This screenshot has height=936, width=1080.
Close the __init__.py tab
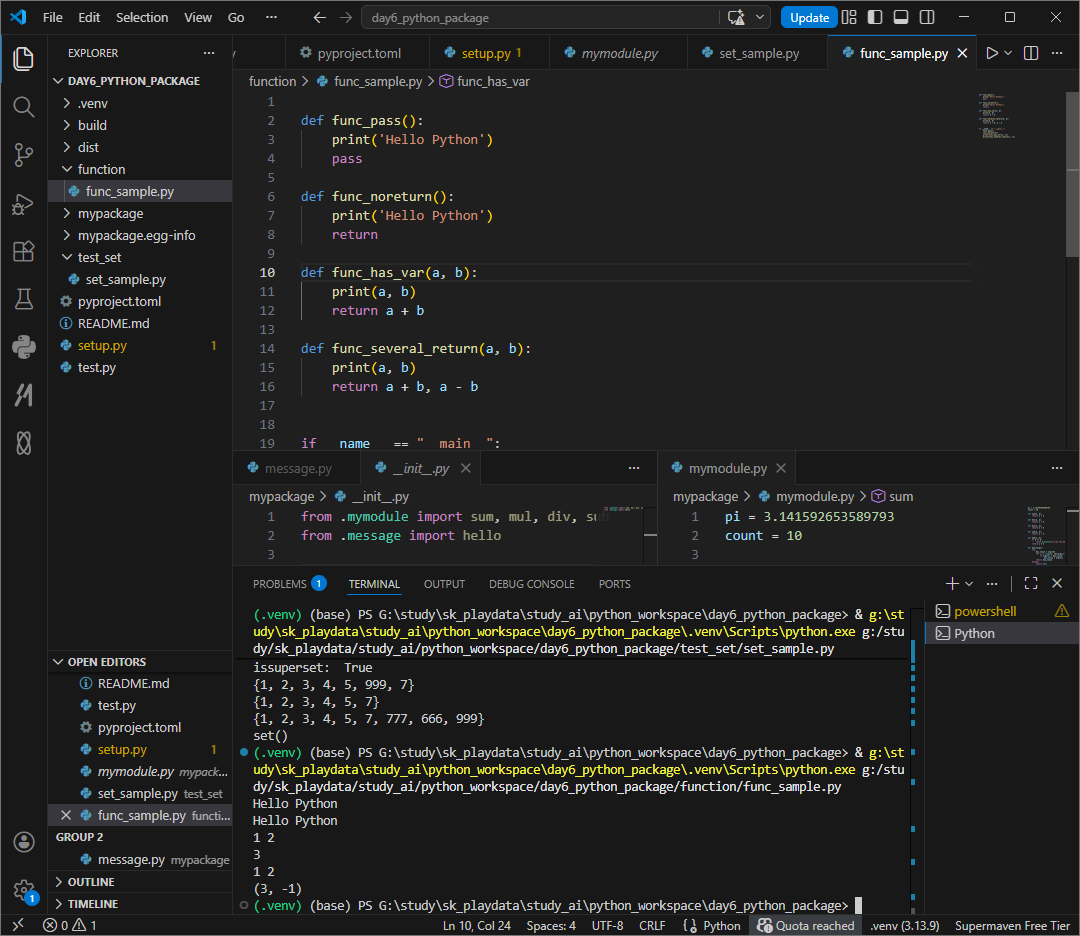[x=466, y=468]
